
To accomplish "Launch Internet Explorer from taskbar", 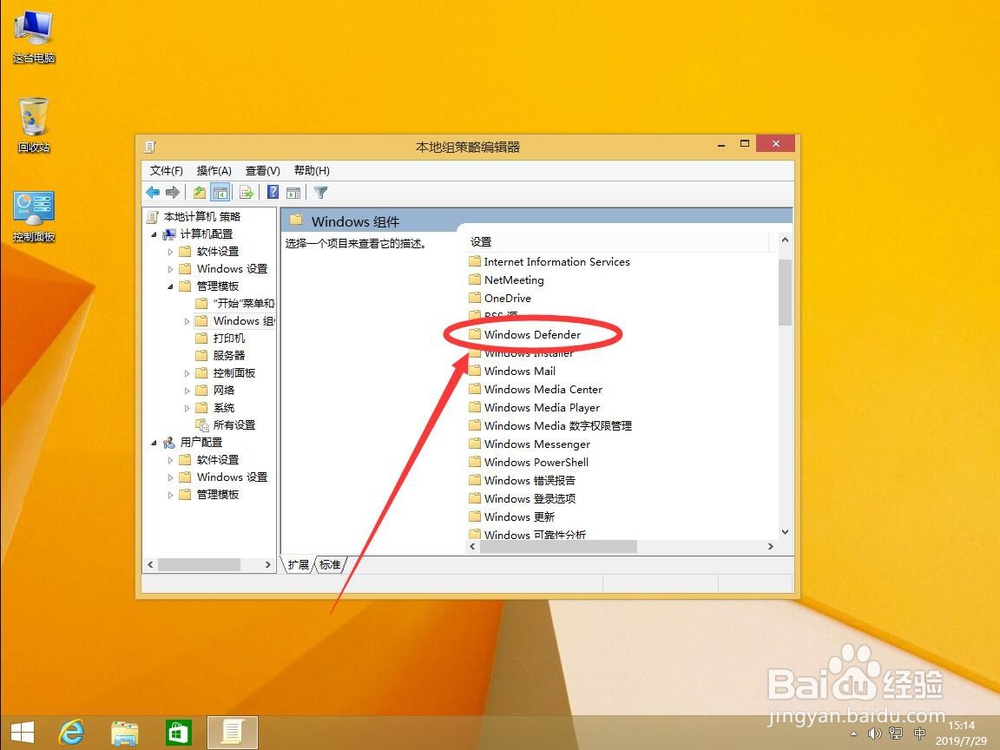I will tap(71, 733).
